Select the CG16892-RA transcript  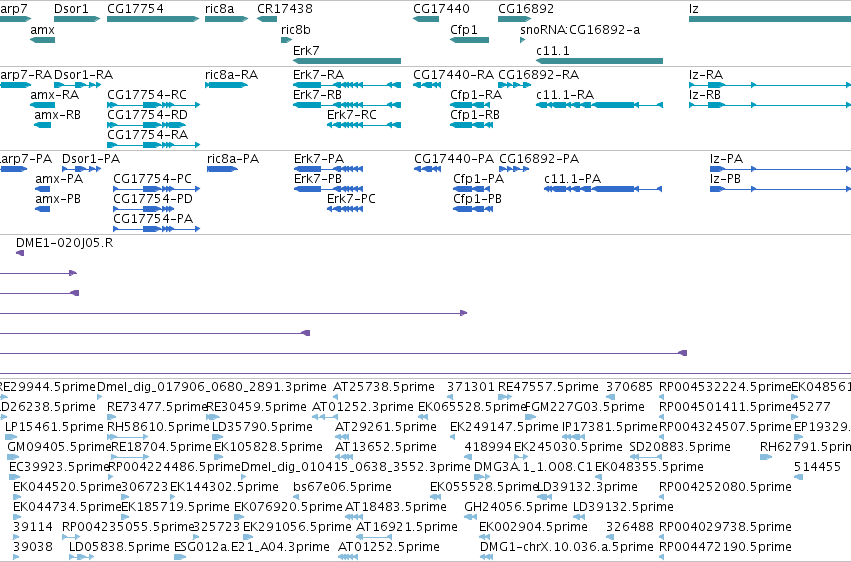pos(515,85)
